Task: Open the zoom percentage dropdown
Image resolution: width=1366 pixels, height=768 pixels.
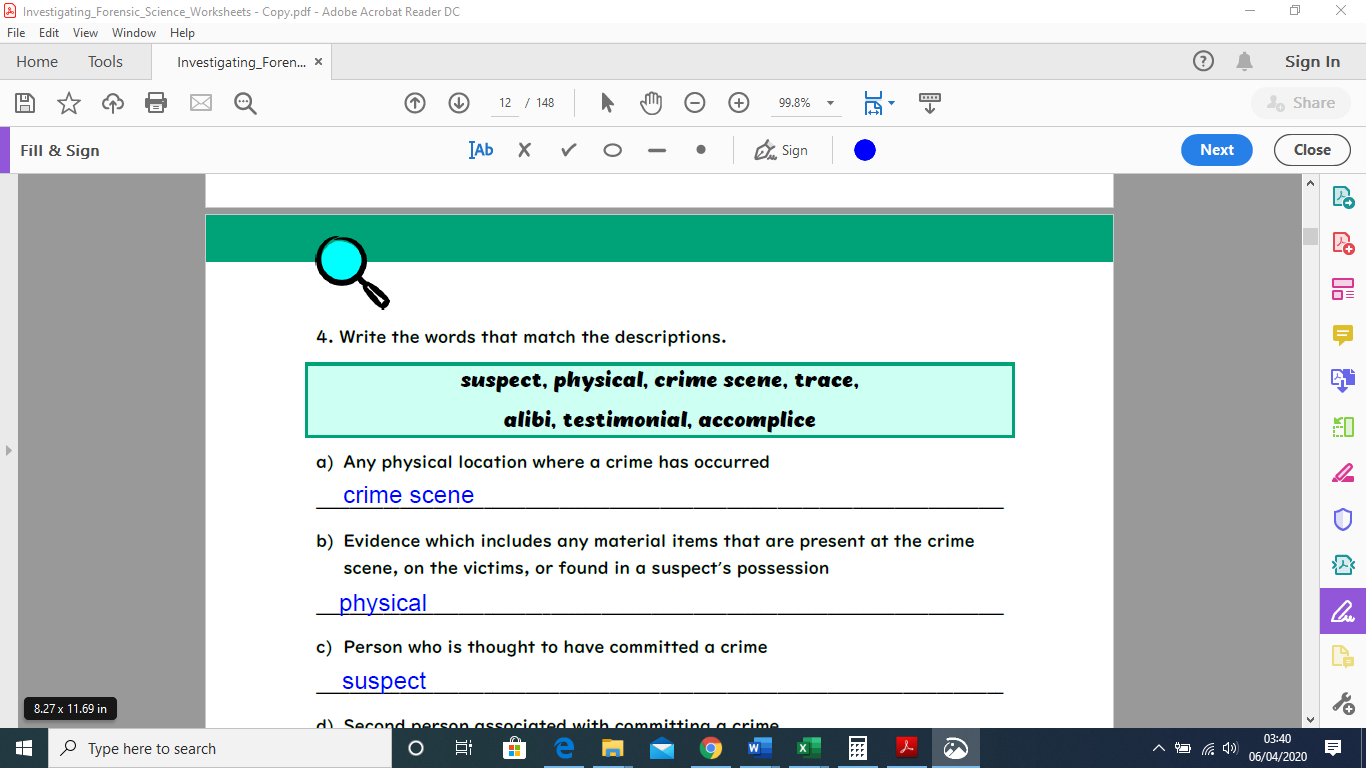Action: 830,102
